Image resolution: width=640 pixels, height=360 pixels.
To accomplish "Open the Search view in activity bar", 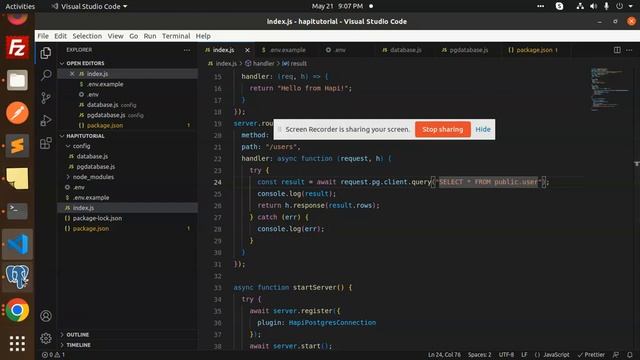I will pyautogui.click(x=46, y=75).
